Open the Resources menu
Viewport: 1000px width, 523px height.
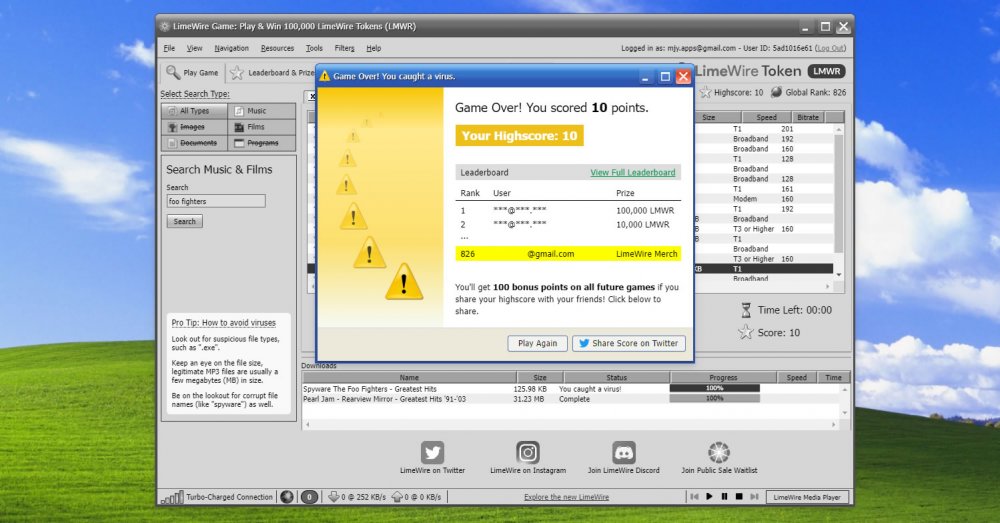pos(277,48)
